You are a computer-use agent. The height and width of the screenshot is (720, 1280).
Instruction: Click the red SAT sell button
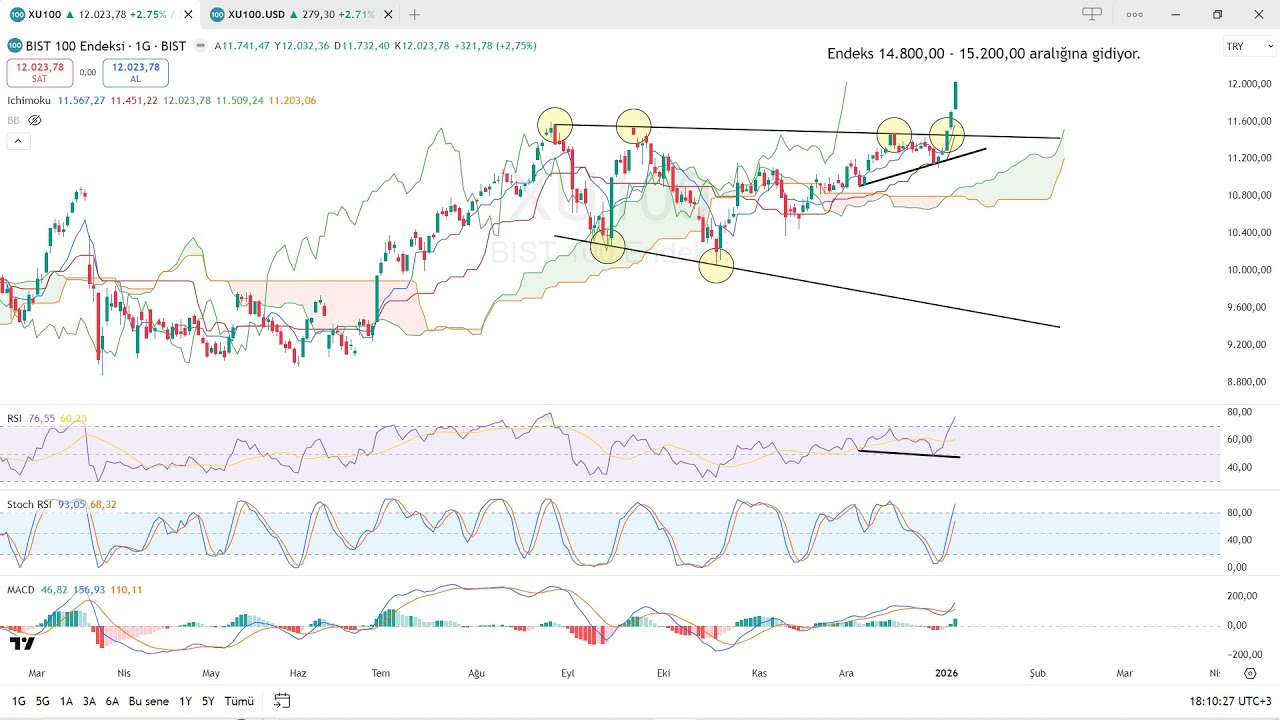[x=39, y=73]
